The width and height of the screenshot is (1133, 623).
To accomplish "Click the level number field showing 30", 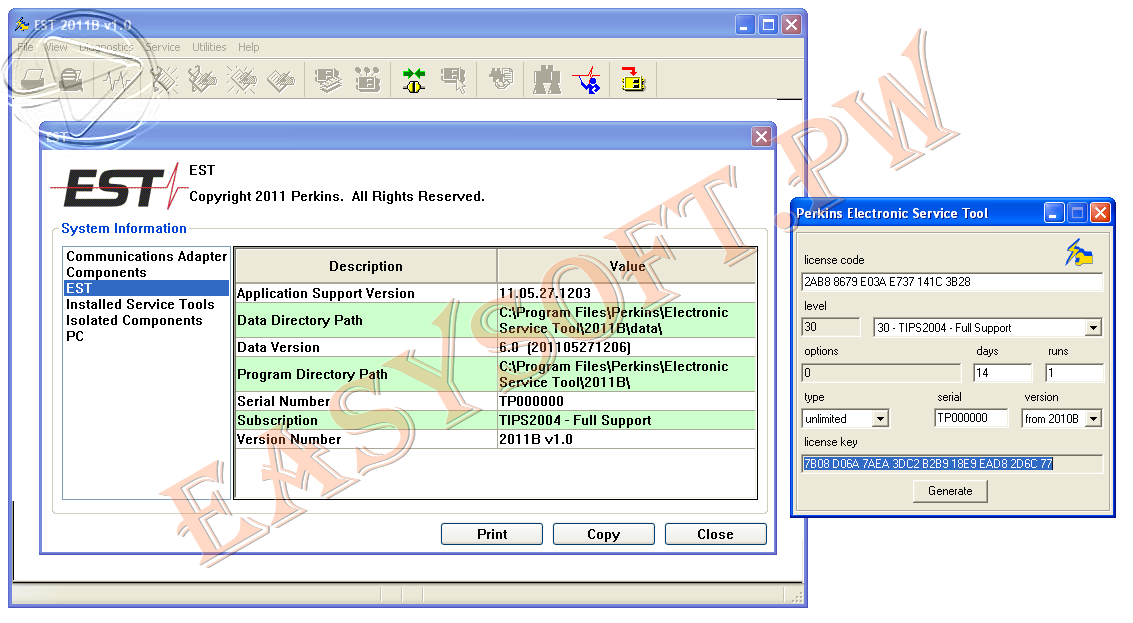I will point(831,327).
